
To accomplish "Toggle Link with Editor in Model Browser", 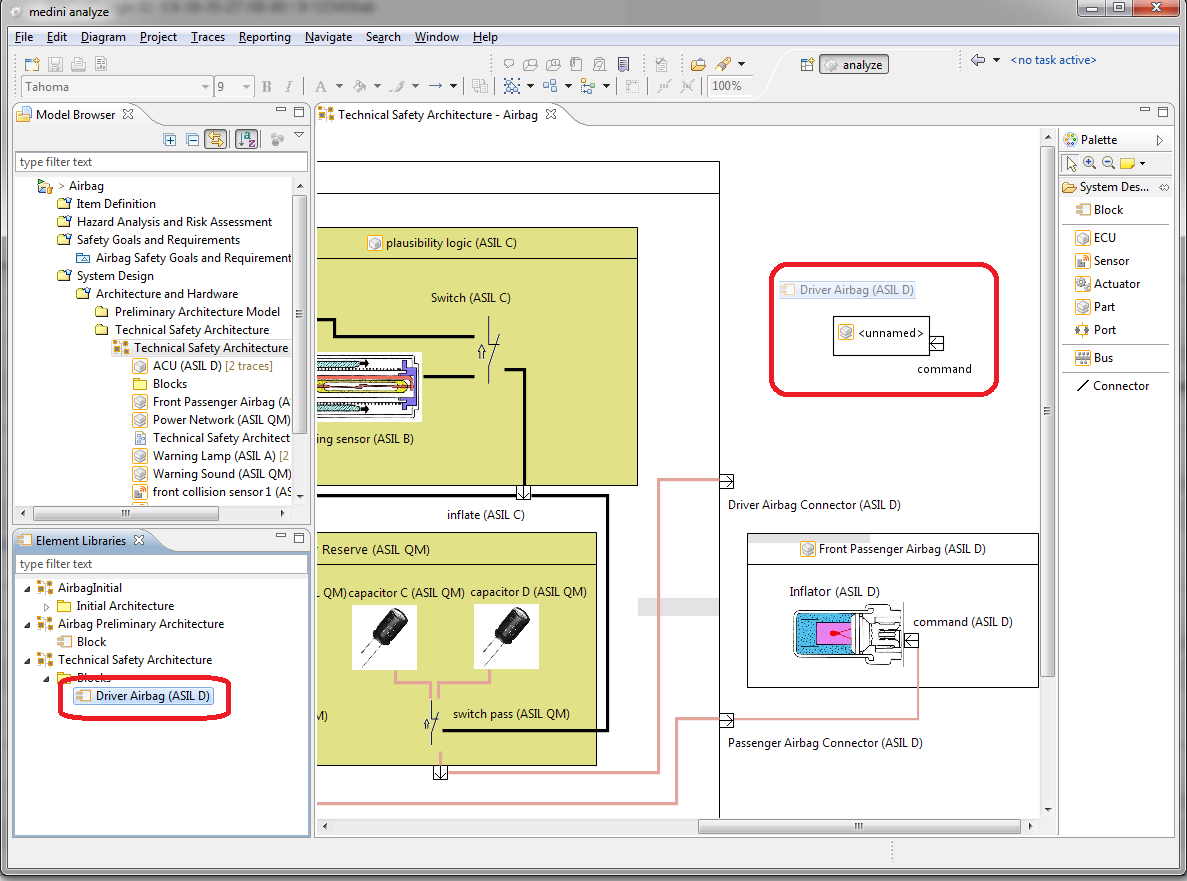I will click(x=215, y=140).
